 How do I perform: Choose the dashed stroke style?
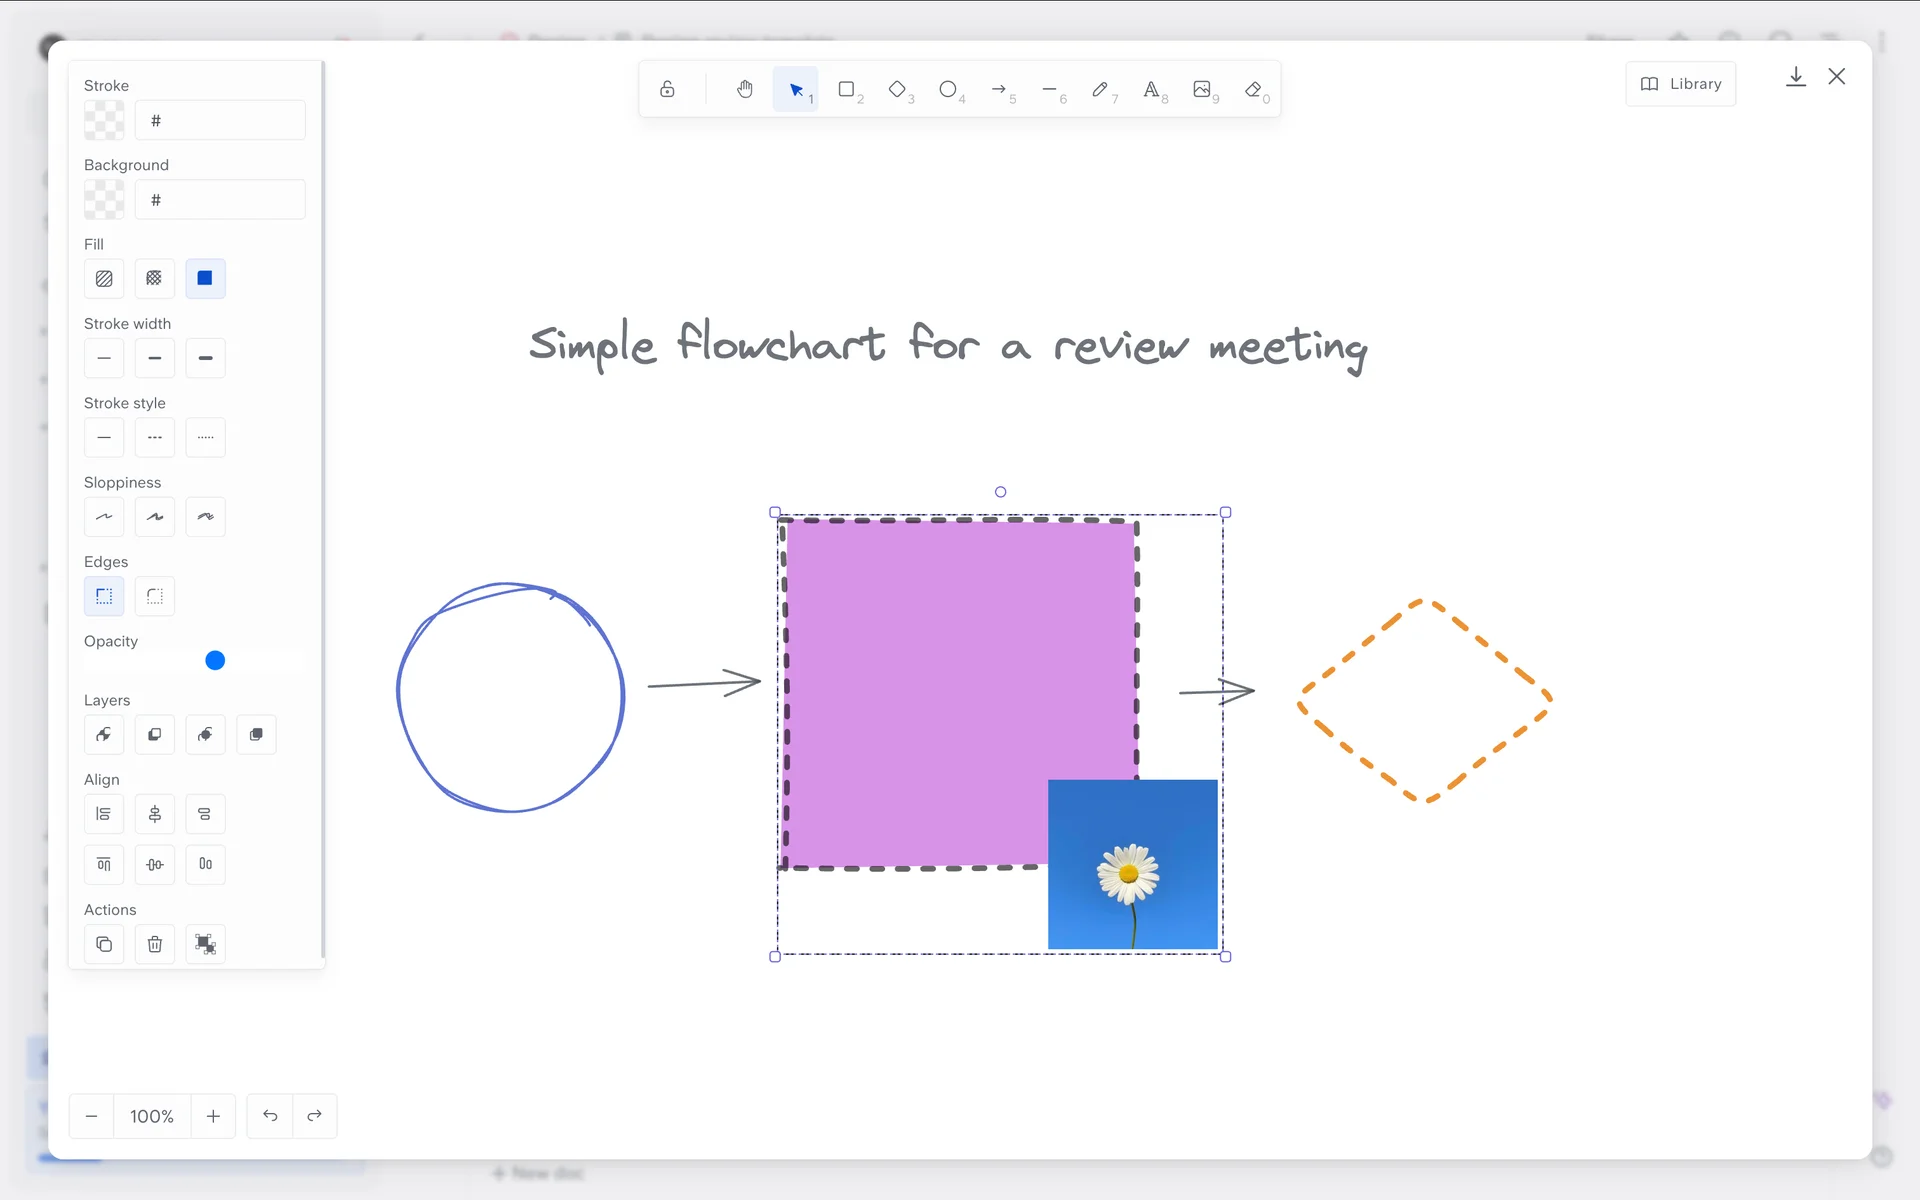pyautogui.click(x=155, y=438)
